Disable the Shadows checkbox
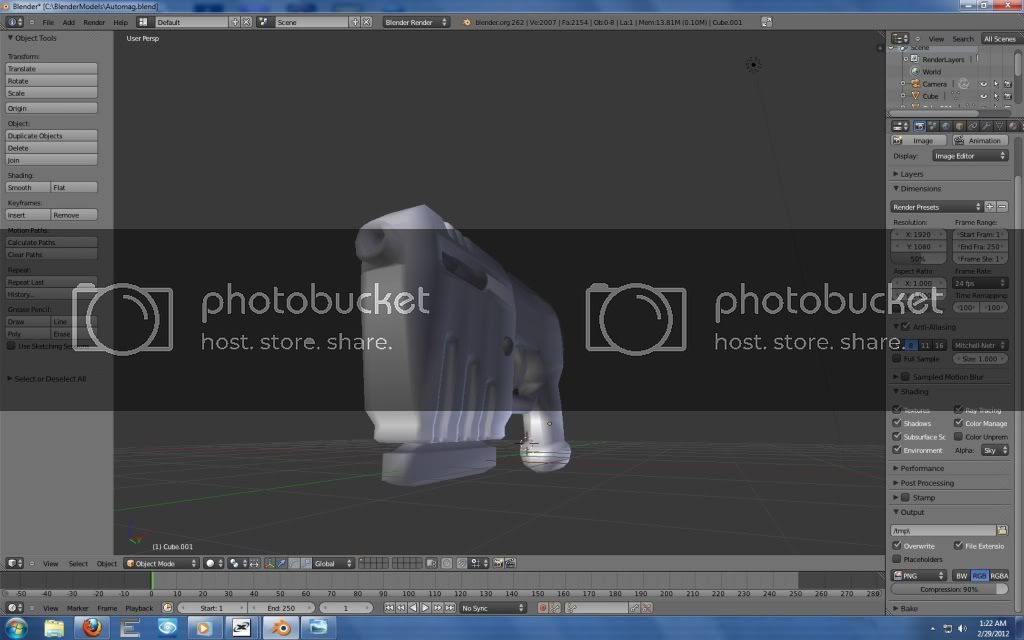This screenshot has width=1024, height=640. (x=897, y=423)
